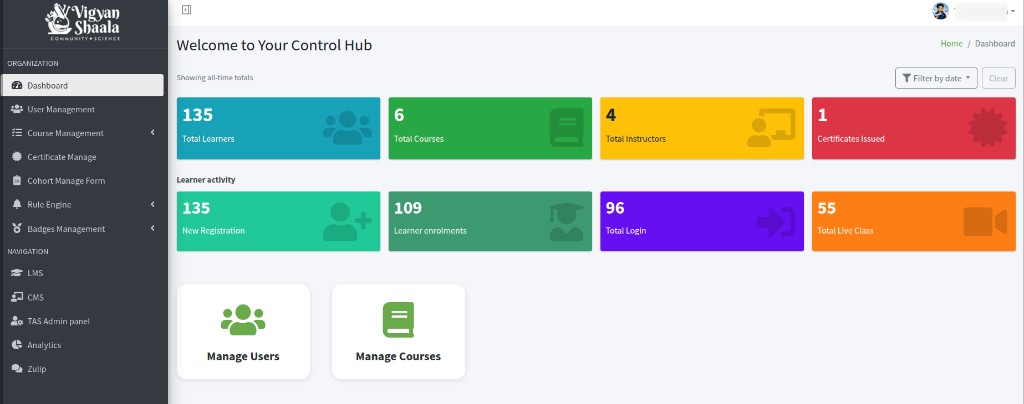
Task: Click the Cohort Manage Form clipboard icon
Action: pyautogui.click(x=17, y=181)
